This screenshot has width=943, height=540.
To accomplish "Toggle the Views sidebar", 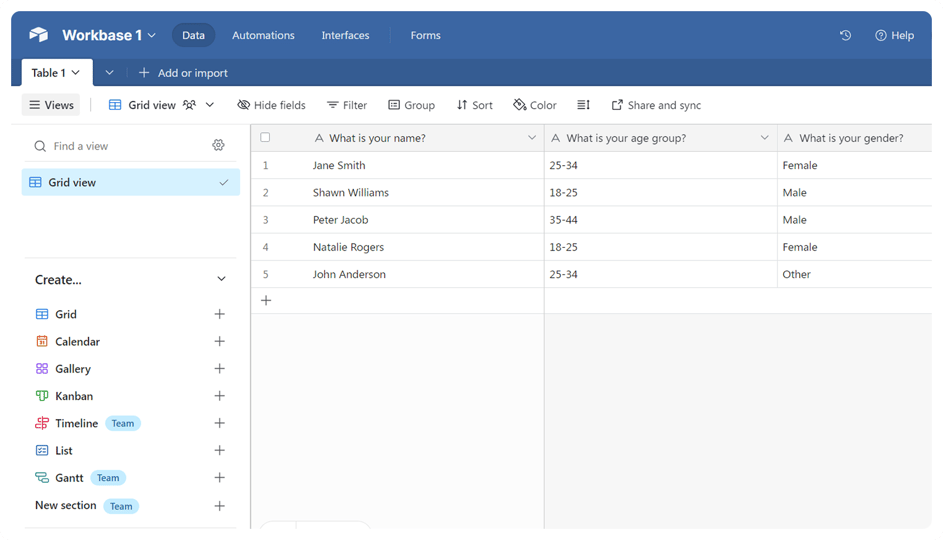I will [x=51, y=105].
